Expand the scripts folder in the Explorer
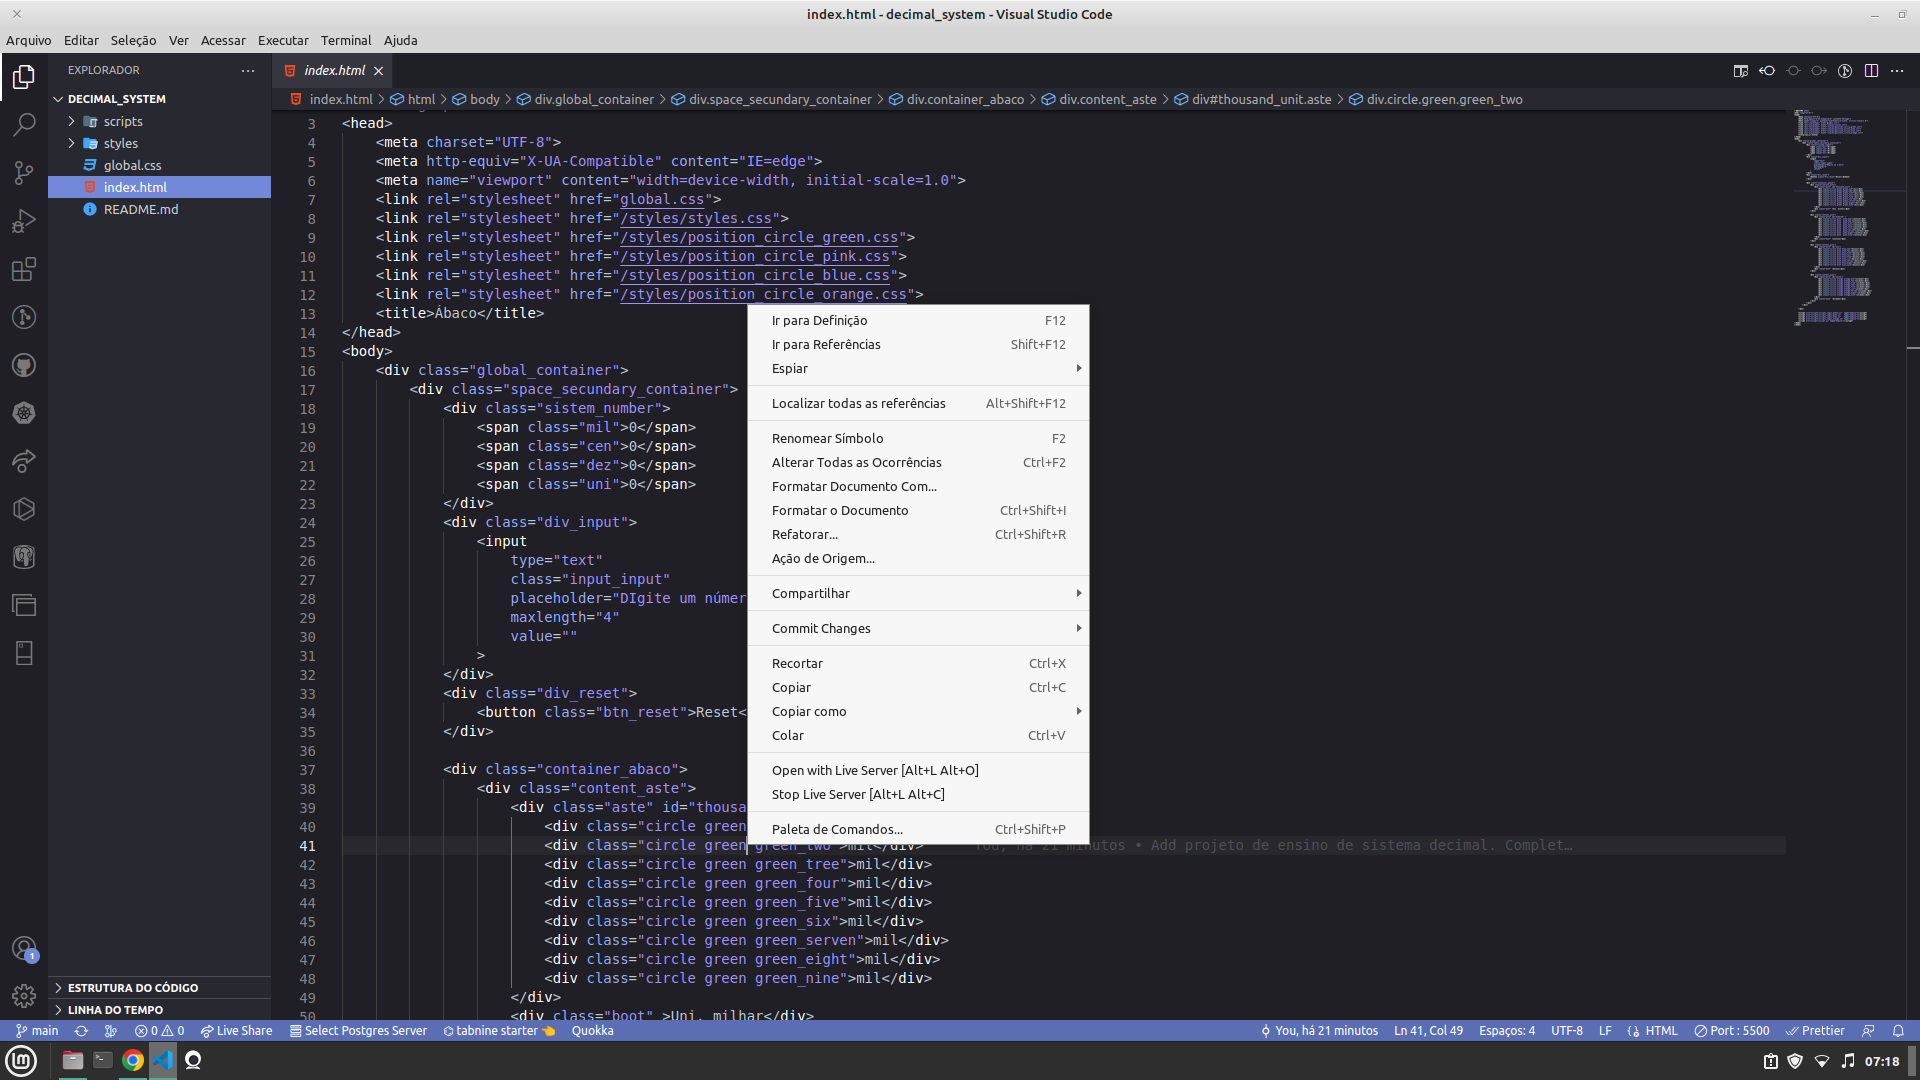This screenshot has height=1080, width=1920. pos(120,121)
